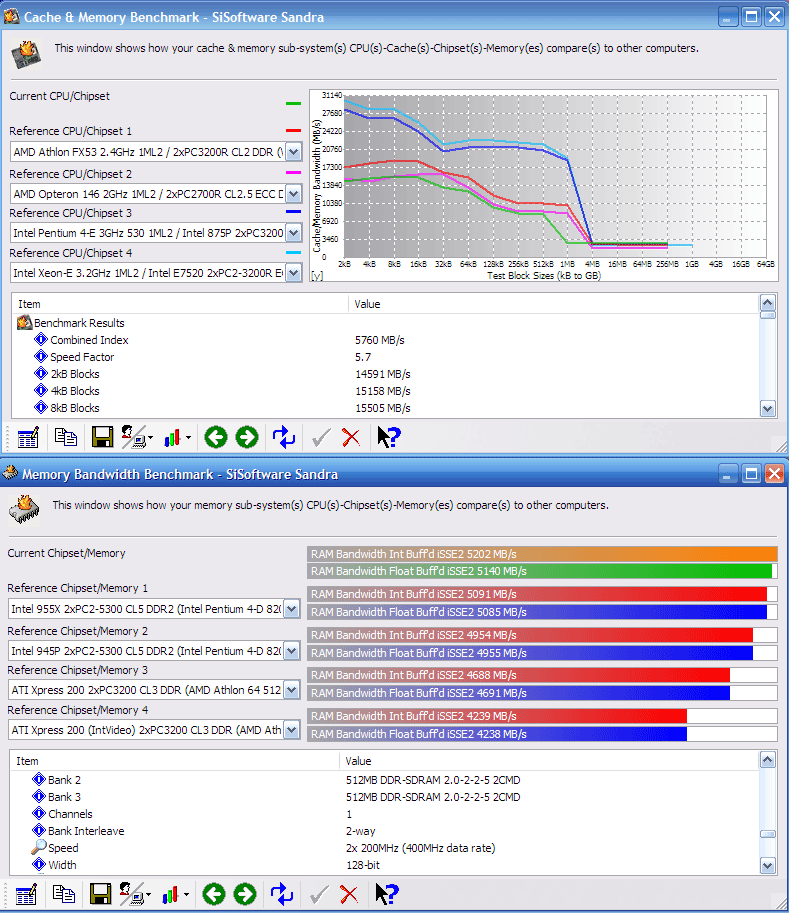The image size is (789, 913).
Task: Click the [y] axis toggle below the chart
Action: [x=317, y=275]
